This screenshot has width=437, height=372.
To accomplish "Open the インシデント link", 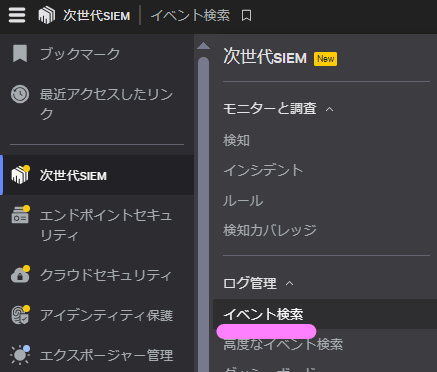I will [x=263, y=170].
